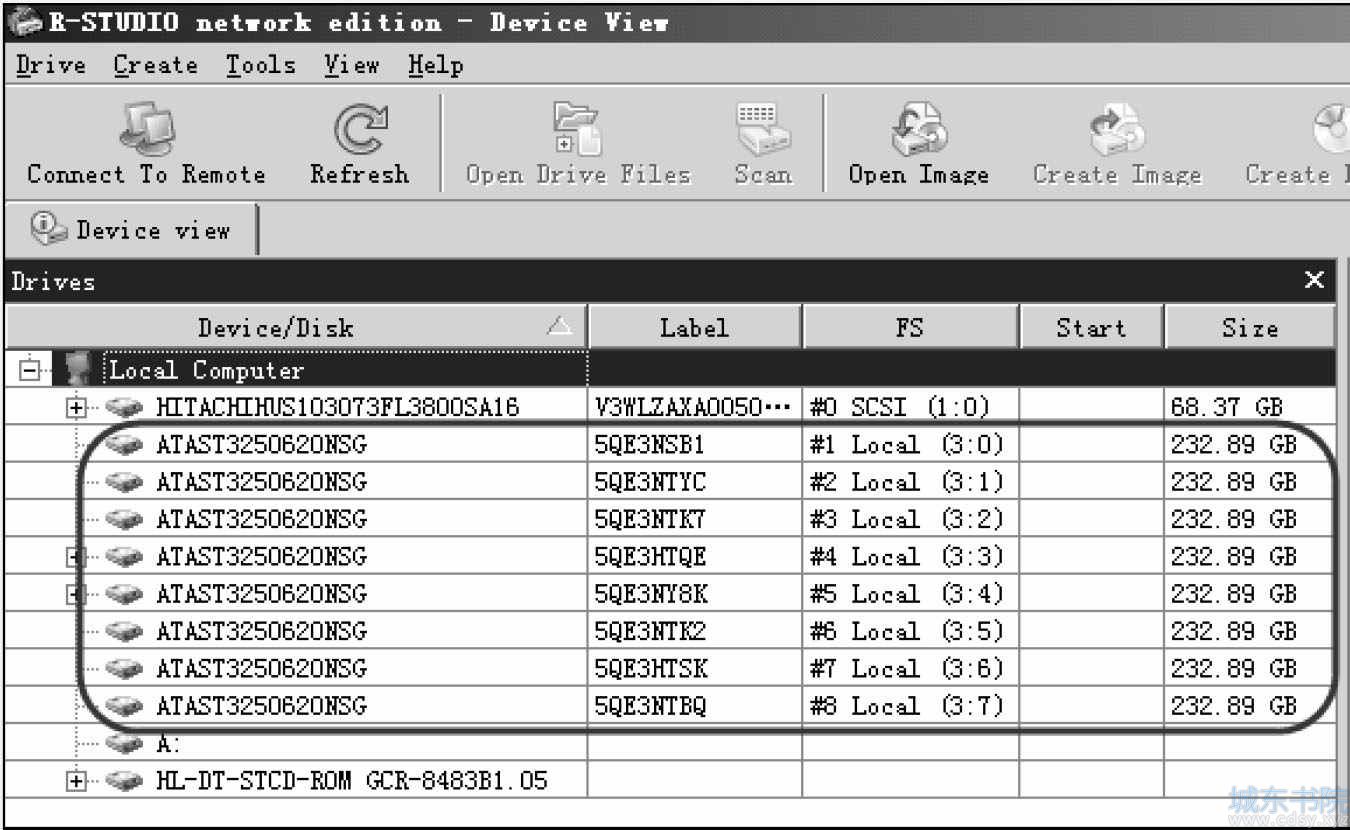Screen dimensions: 1350x830
Task: Click the Scan toolbar icon
Action: point(763,130)
